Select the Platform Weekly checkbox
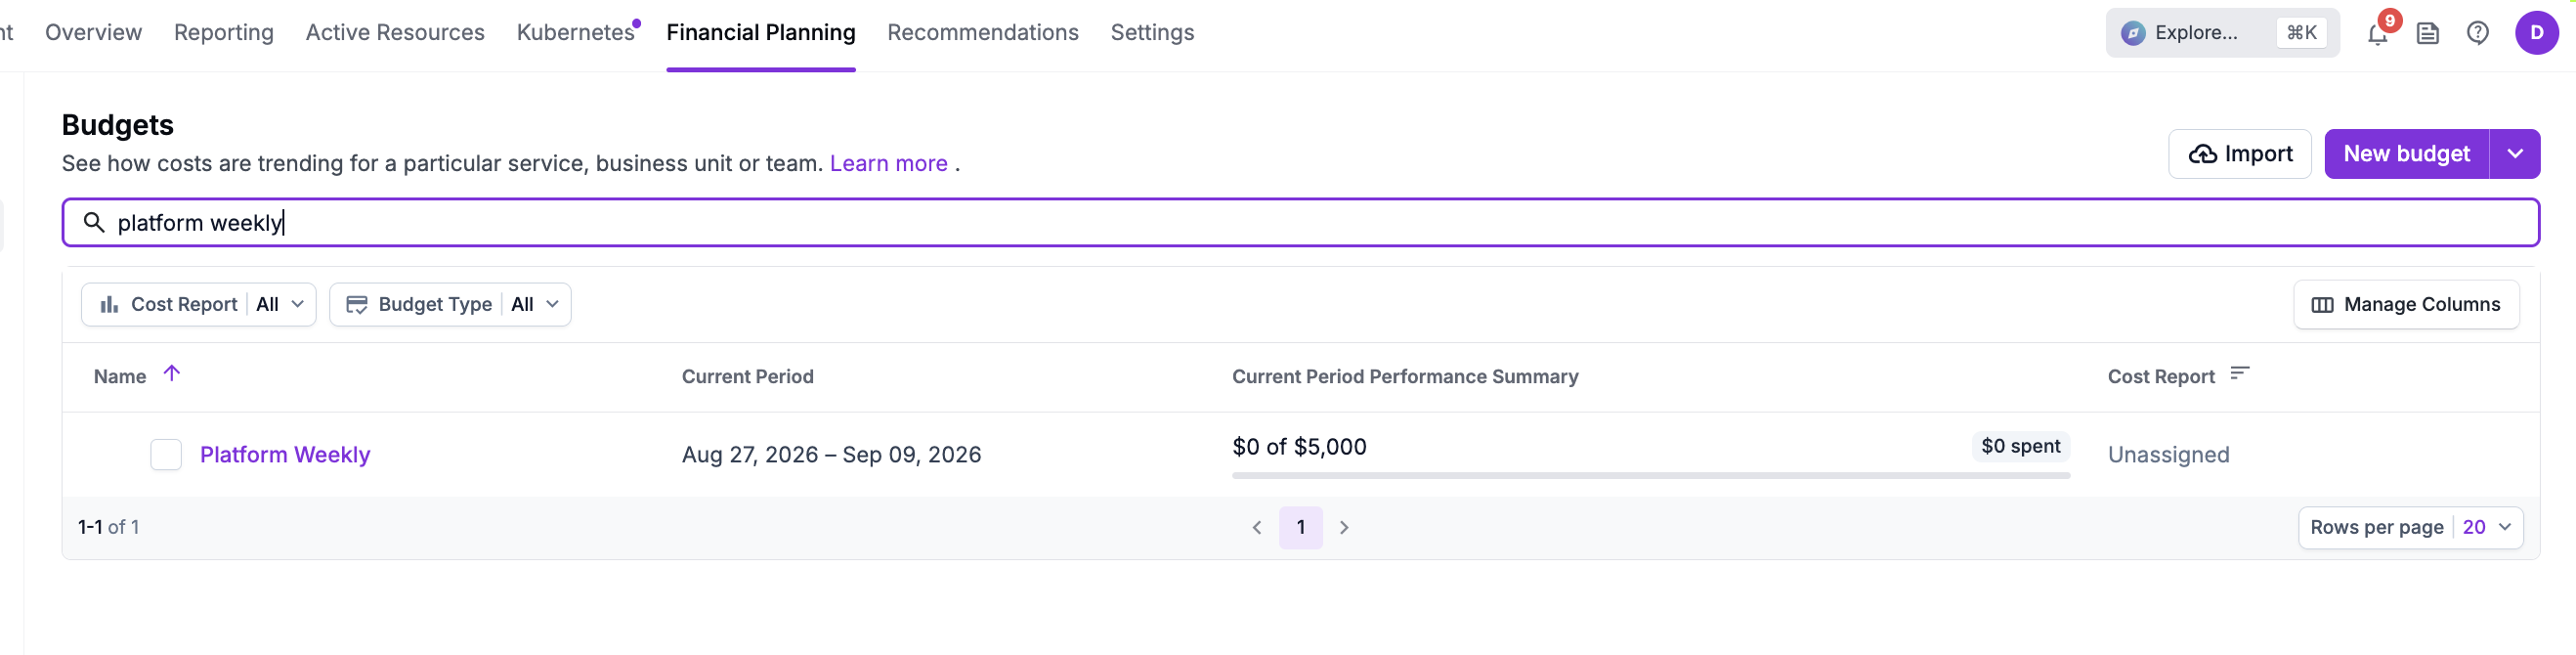The image size is (2576, 655). point(166,454)
